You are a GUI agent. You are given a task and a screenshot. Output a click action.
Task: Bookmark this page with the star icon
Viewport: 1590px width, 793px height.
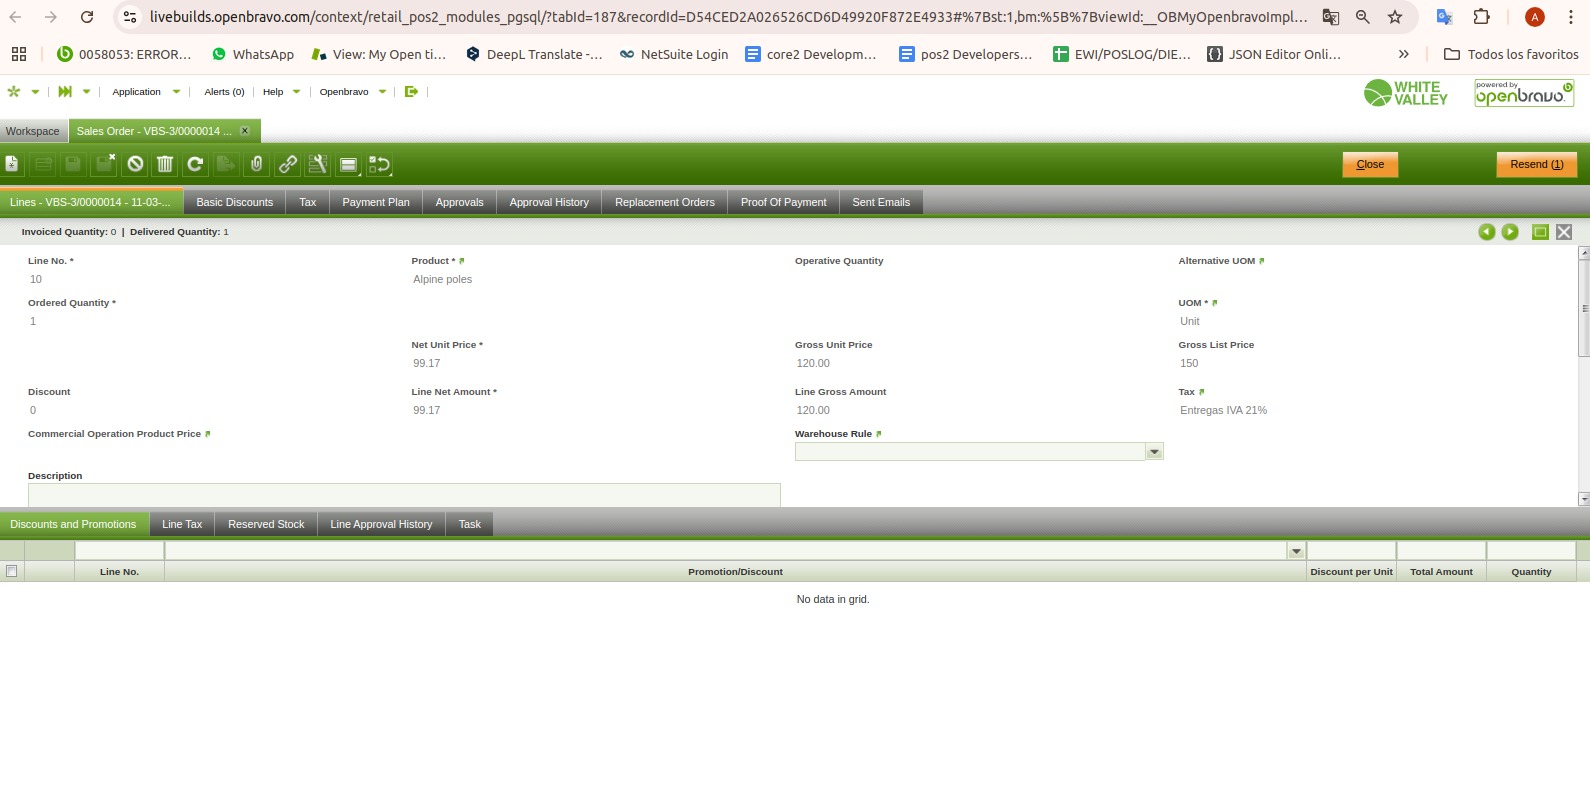click(x=1395, y=17)
